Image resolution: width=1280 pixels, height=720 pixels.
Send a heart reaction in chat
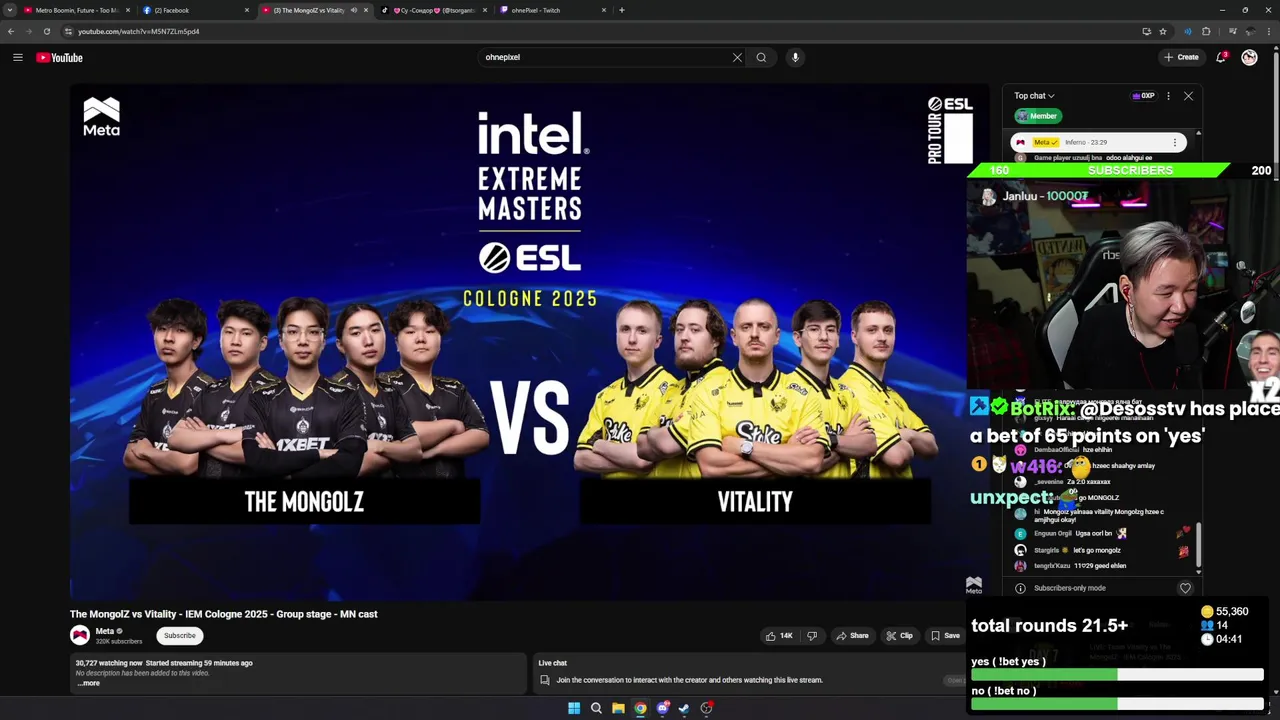tap(1185, 588)
